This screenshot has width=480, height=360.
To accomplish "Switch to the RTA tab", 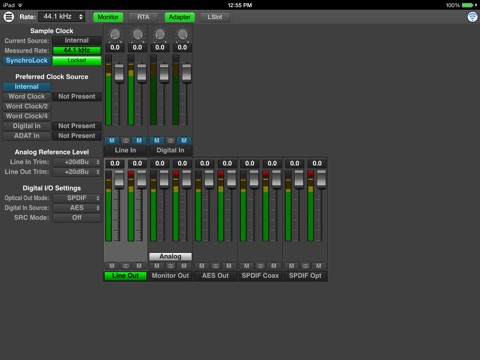I will click(x=143, y=17).
